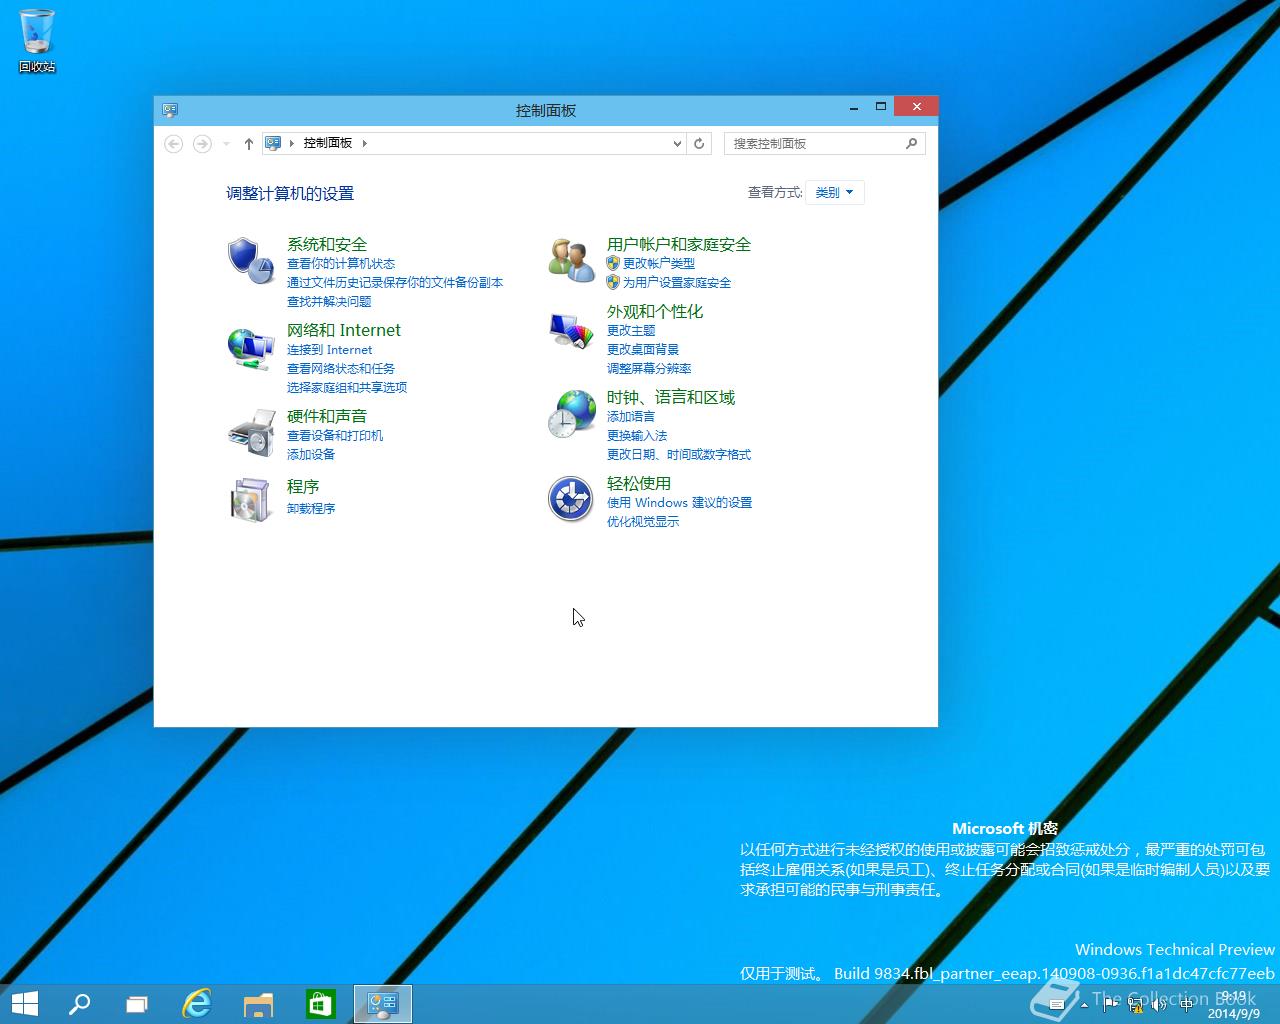Open the 轻松使用 ease of access icon
Viewport: 1280px width, 1024px height.
tap(571, 498)
